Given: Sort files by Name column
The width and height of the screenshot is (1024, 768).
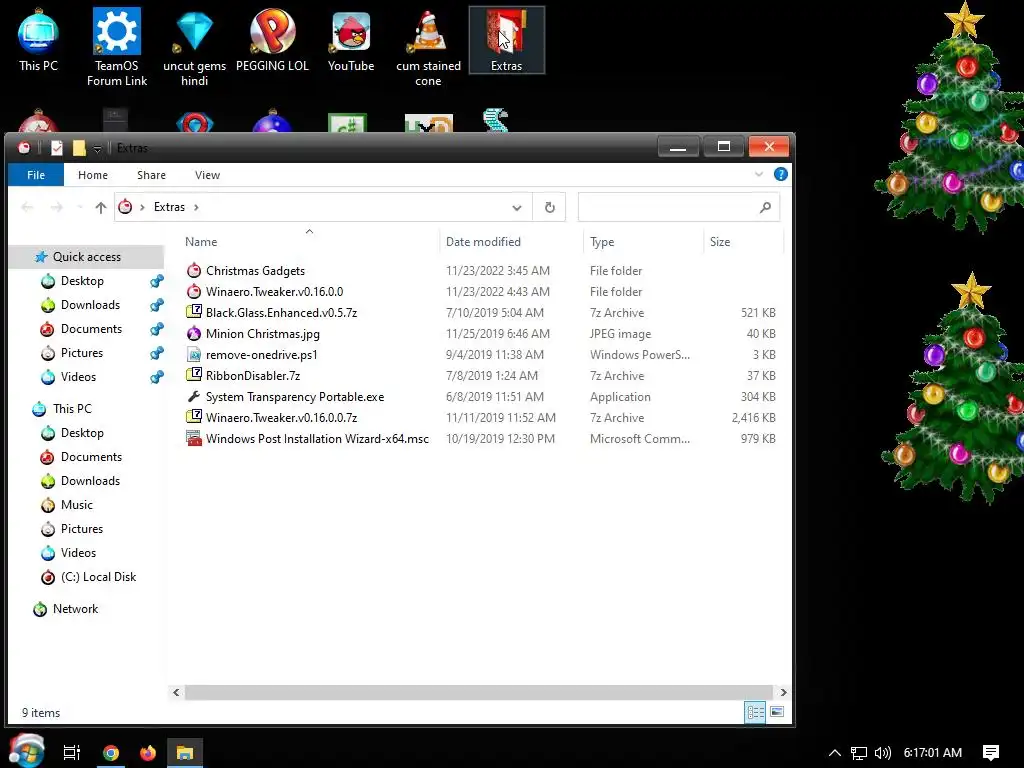Looking at the screenshot, I should pos(201,242).
